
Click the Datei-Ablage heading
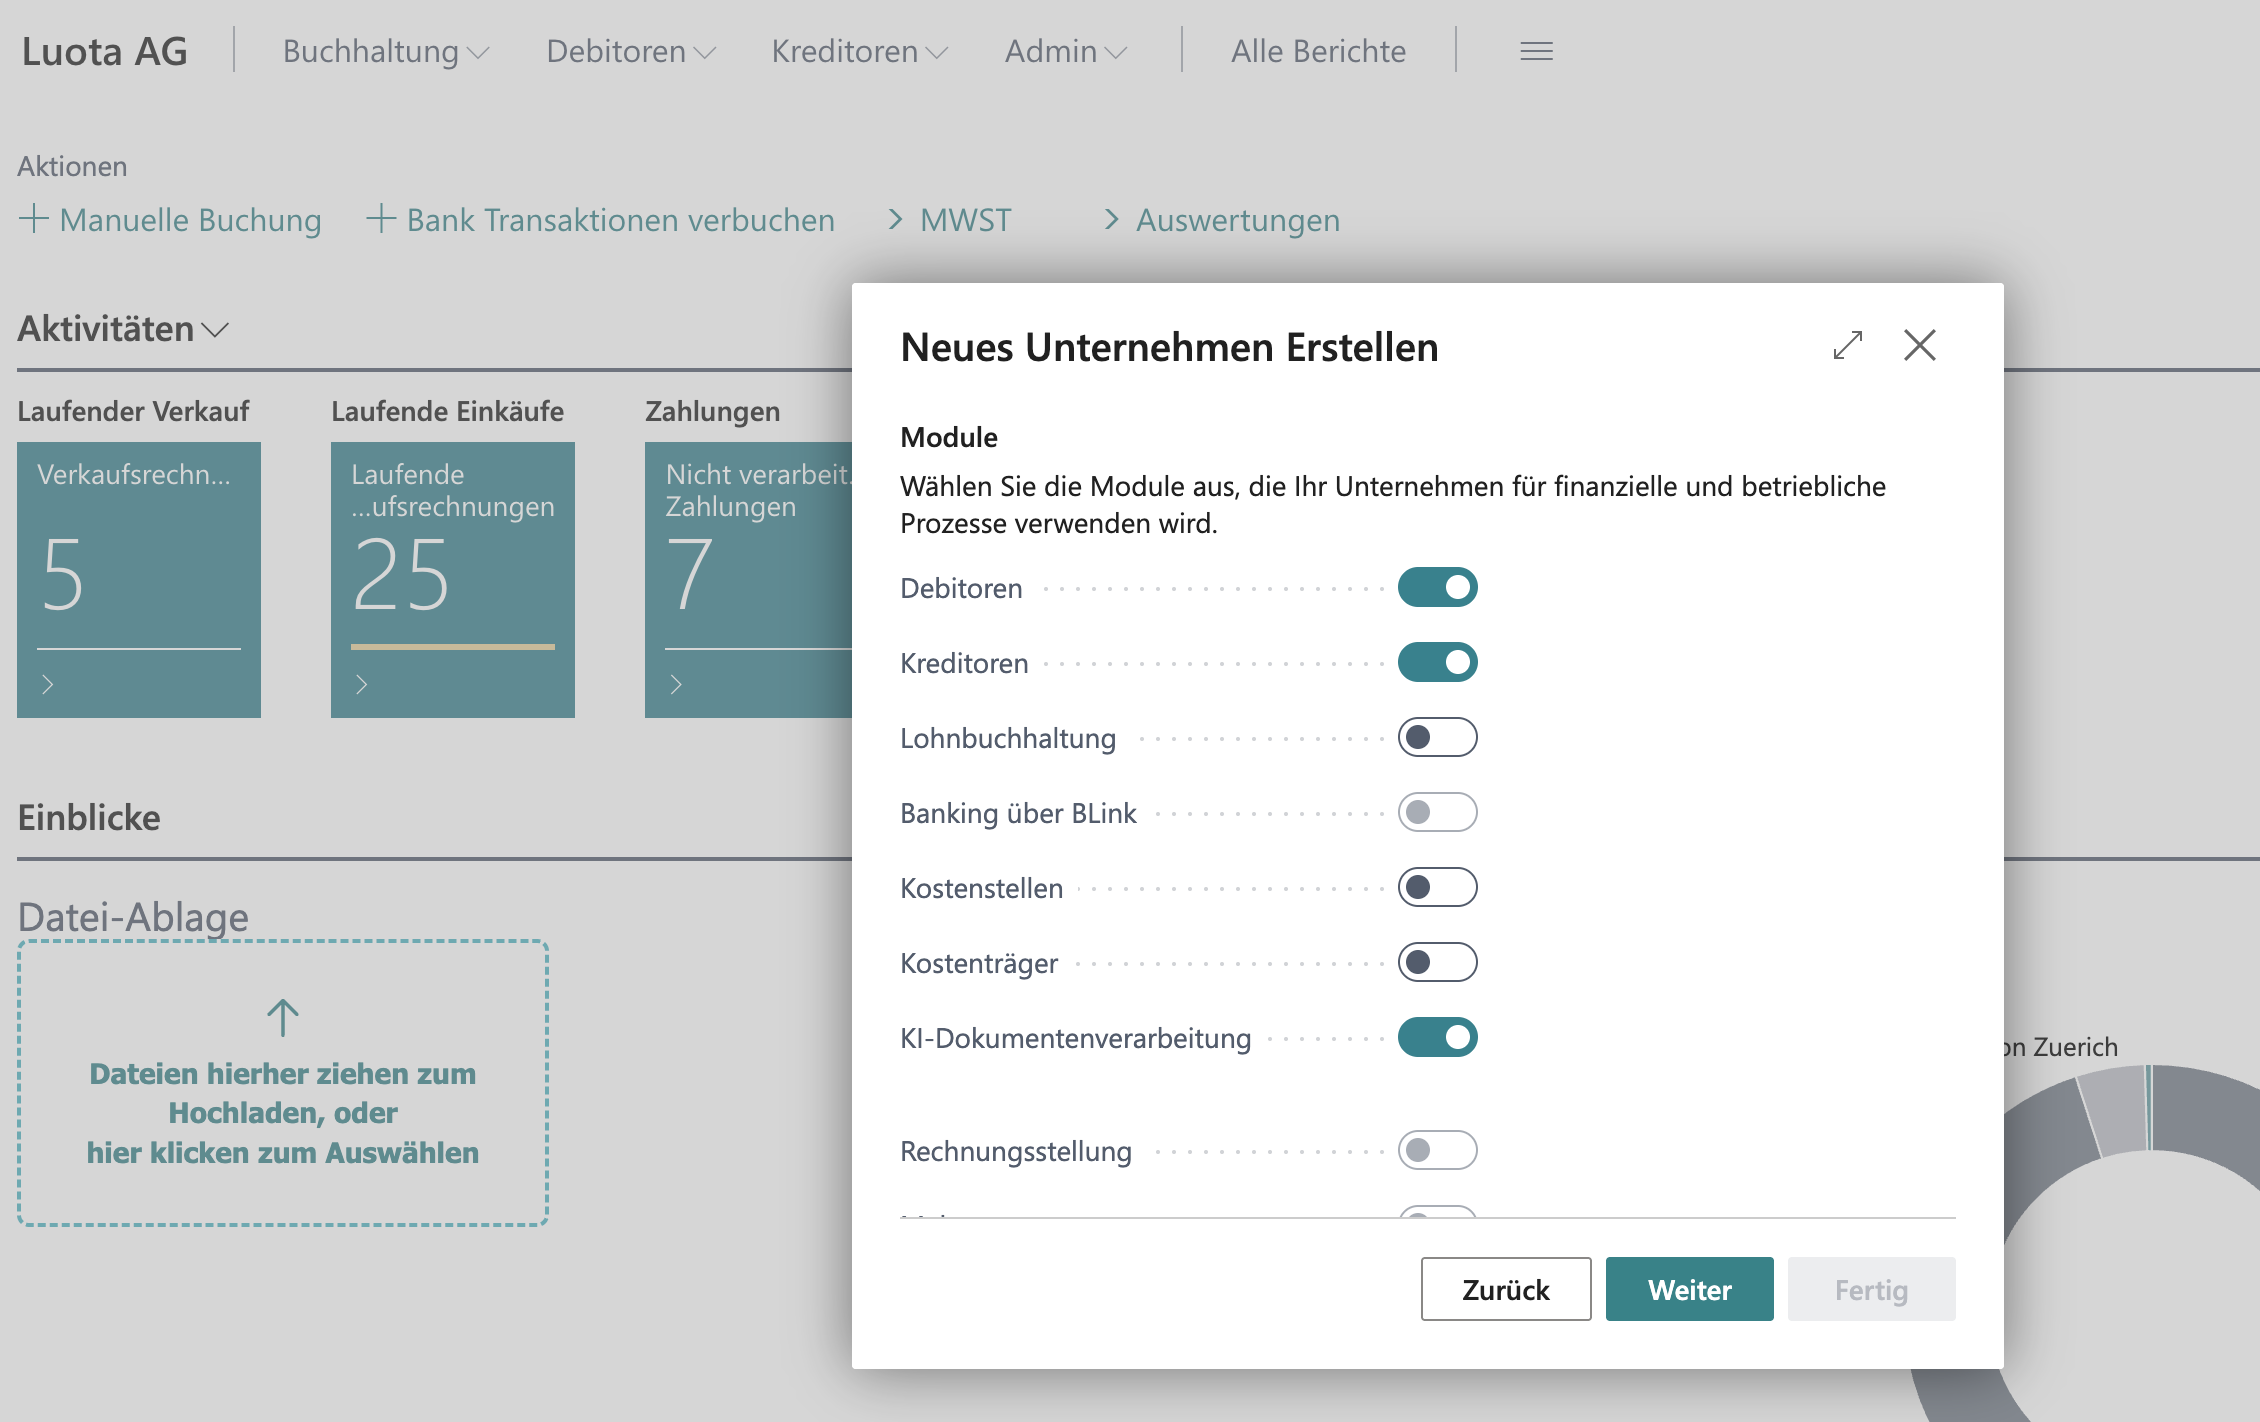coord(133,917)
